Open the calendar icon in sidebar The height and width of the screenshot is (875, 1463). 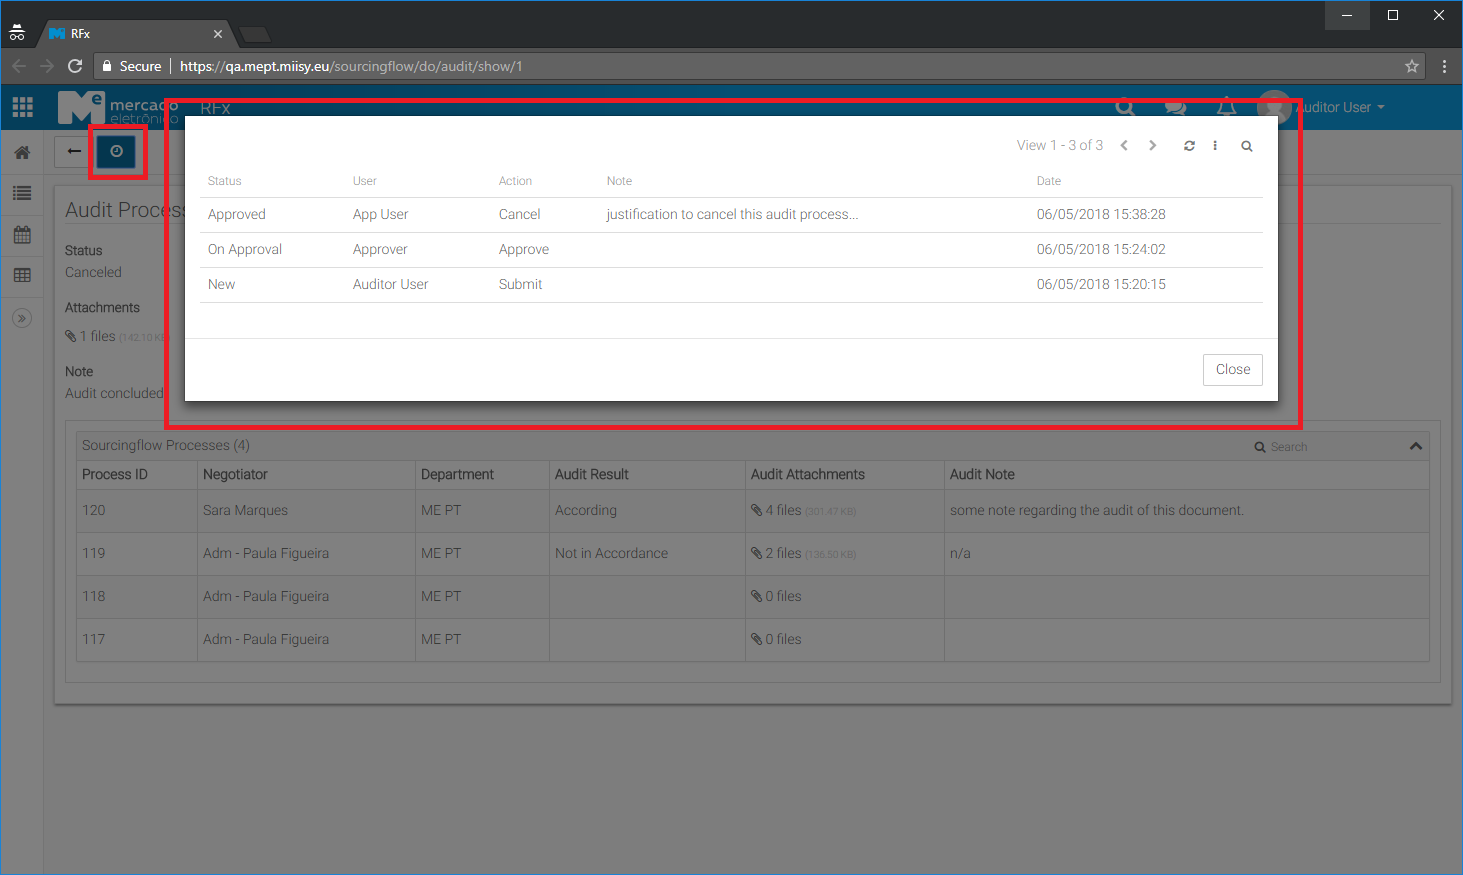point(22,235)
